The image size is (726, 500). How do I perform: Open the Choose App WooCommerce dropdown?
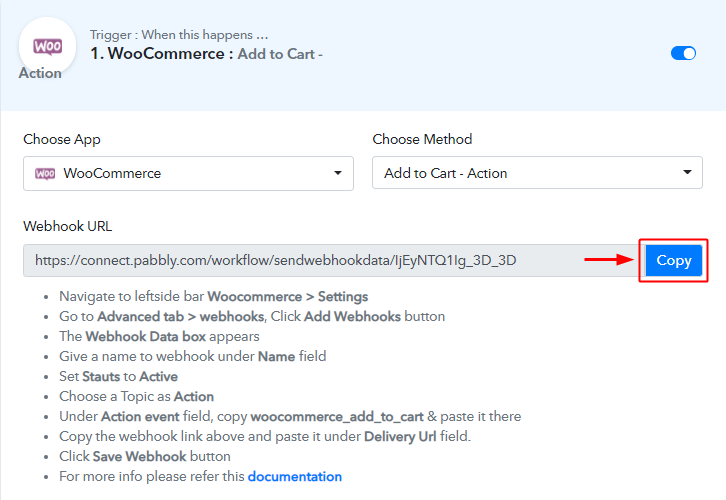pos(188,173)
